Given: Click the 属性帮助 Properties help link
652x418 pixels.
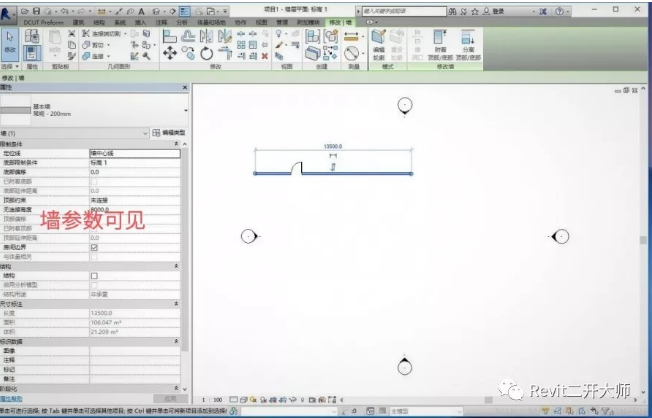Looking at the screenshot, I should (11, 399).
